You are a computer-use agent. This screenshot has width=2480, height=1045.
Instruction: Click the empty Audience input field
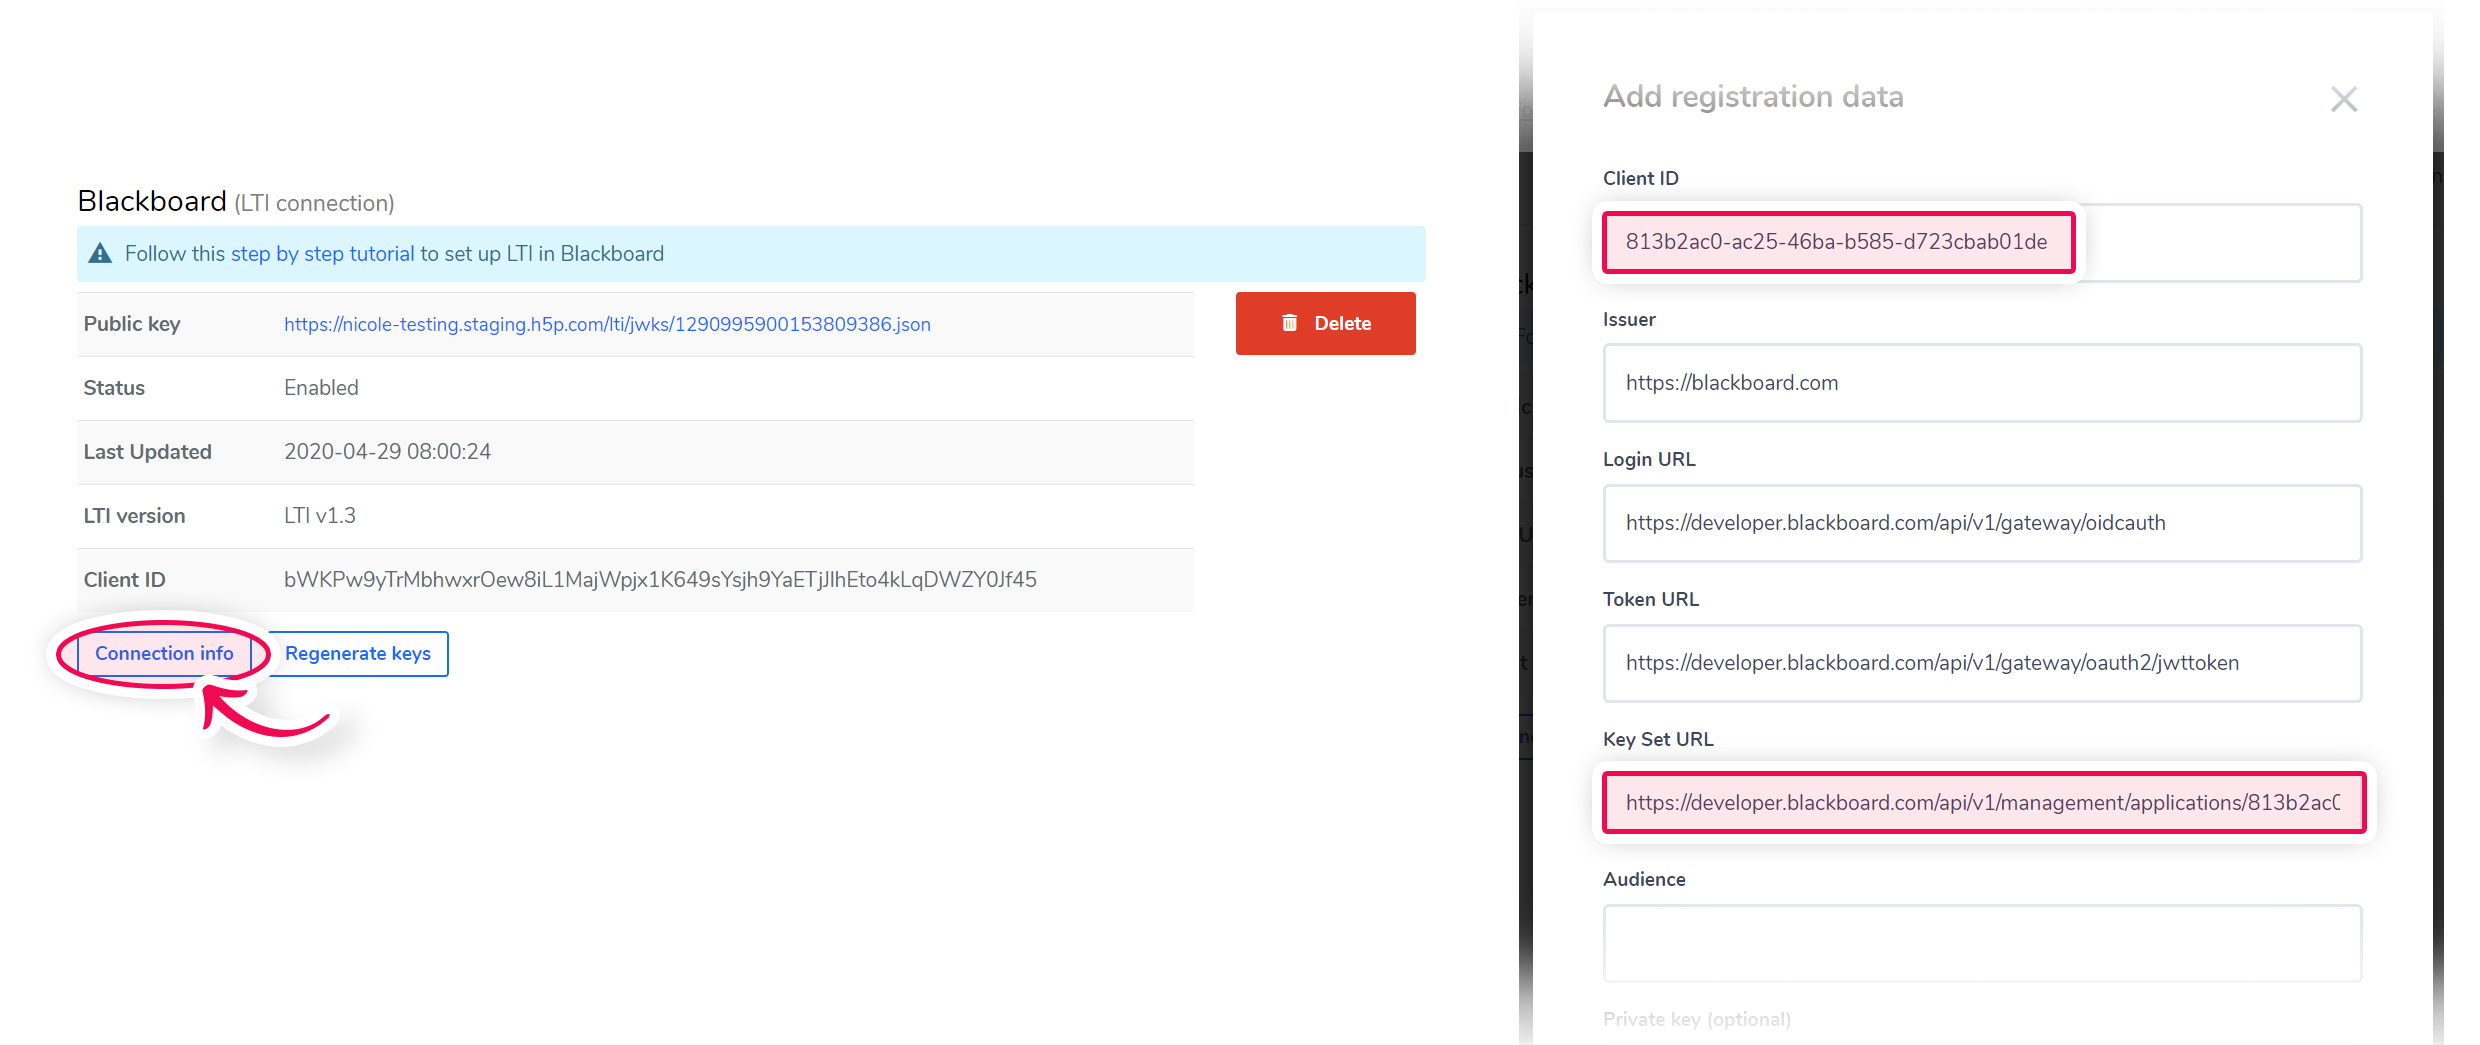pyautogui.click(x=1981, y=943)
